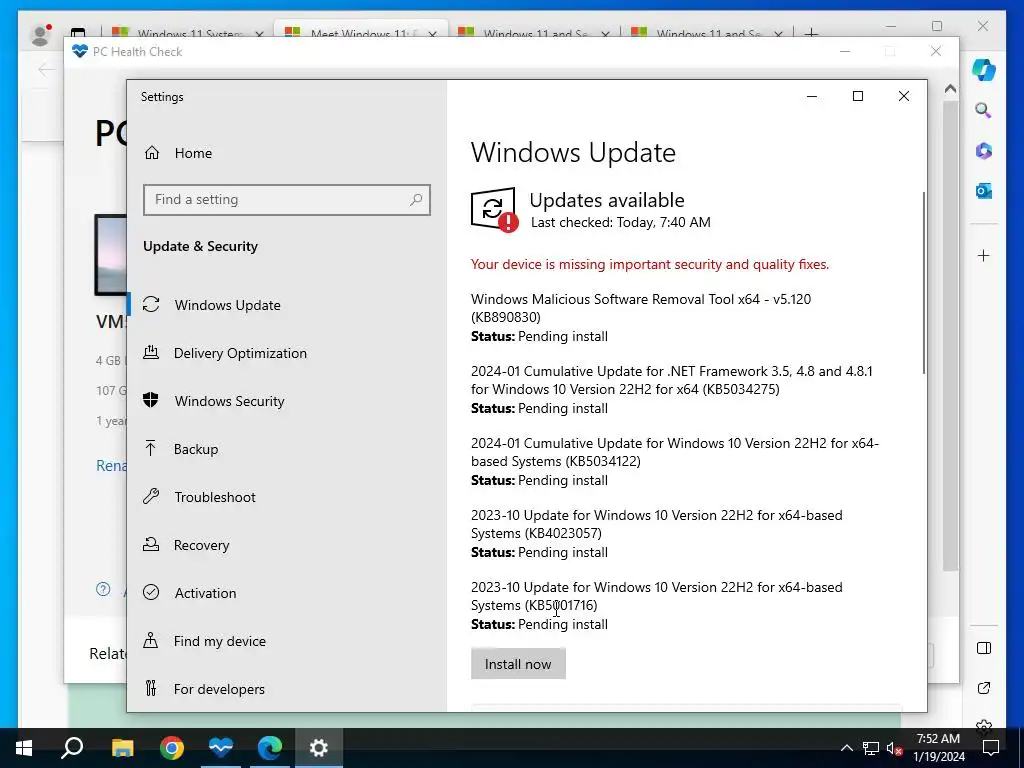Click 'Last checked: Today, 7:40 AM' text
1024x768 pixels.
pyautogui.click(x=620, y=222)
